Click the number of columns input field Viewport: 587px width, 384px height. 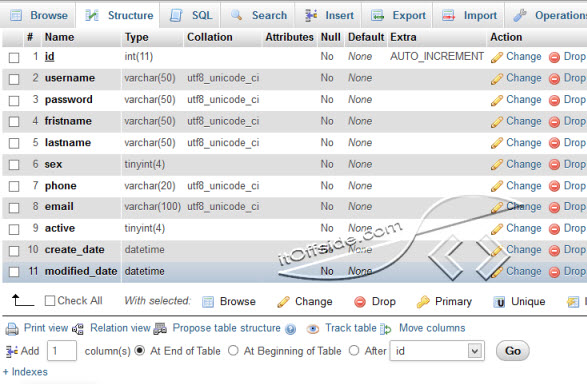point(62,351)
